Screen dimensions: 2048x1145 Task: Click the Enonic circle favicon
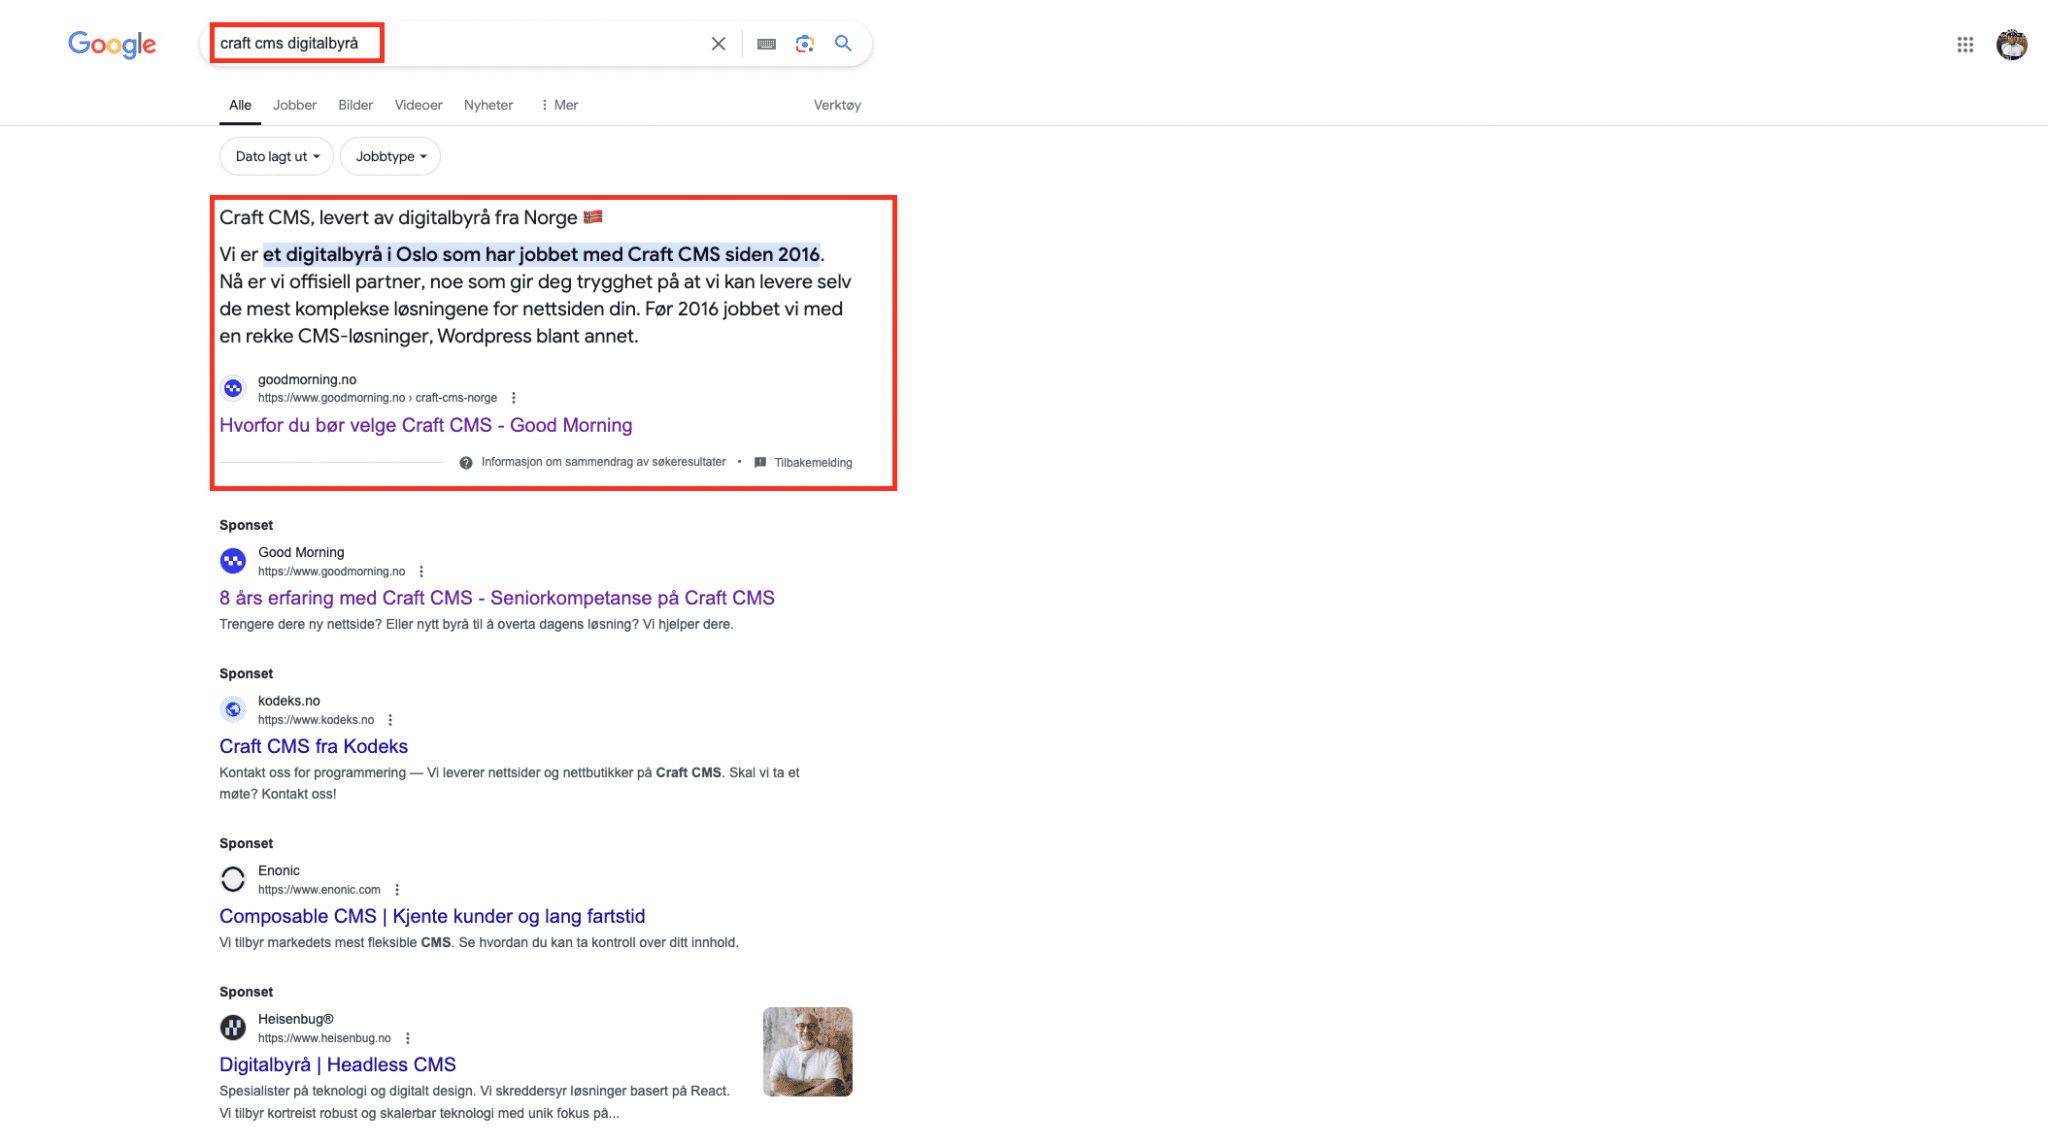point(233,880)
